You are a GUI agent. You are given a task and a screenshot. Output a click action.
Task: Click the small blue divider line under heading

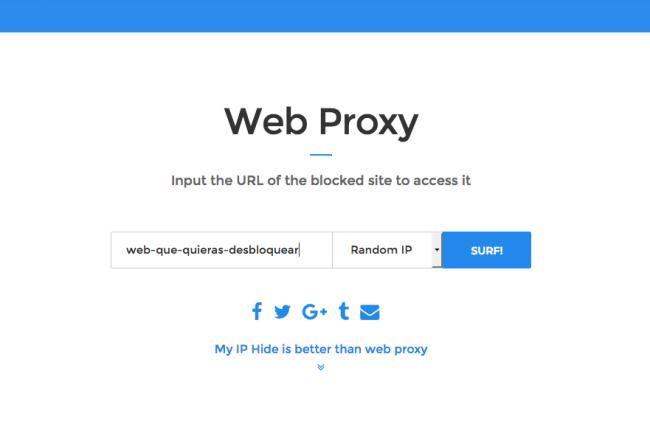pos(321,155)
